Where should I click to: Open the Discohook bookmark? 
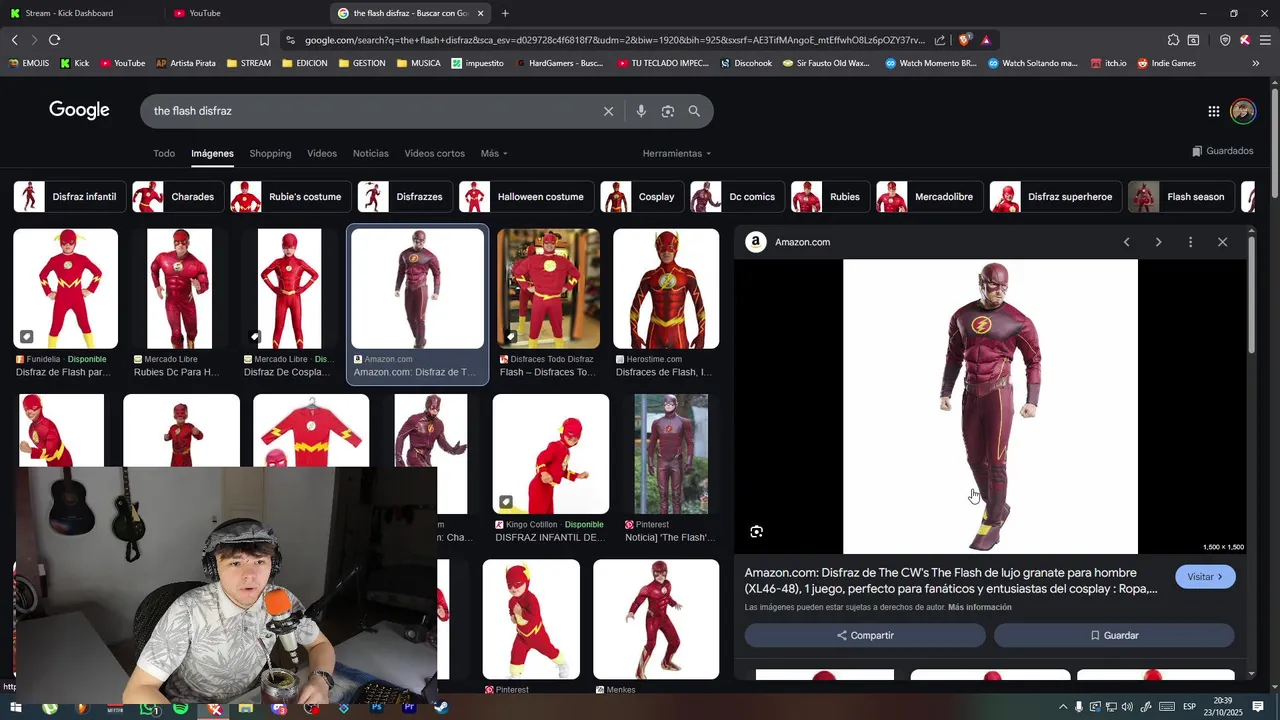pos(745,63)
